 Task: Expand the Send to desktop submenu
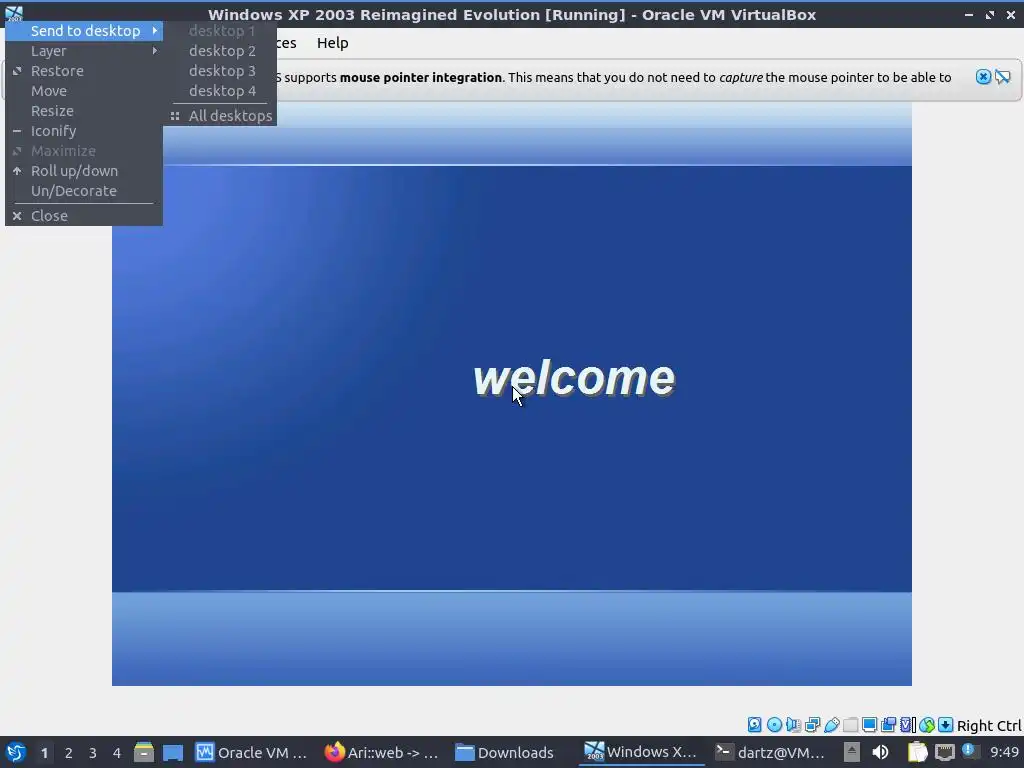coord(84,31)
